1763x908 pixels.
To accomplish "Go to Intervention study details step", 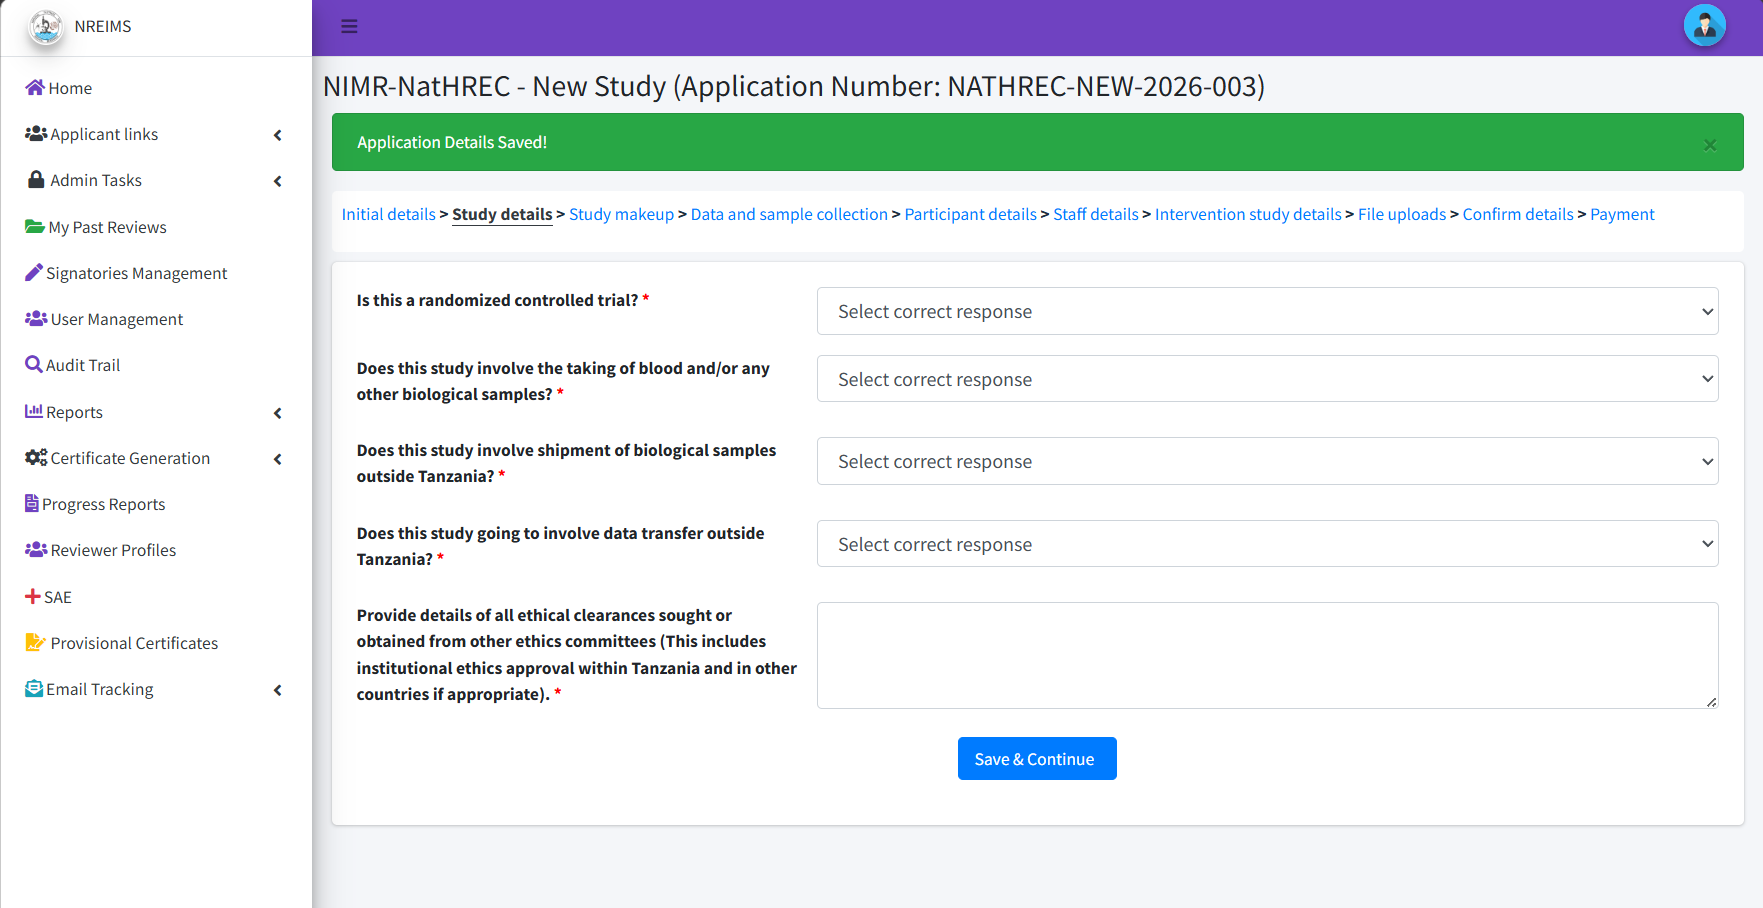I will (1248, 214).
